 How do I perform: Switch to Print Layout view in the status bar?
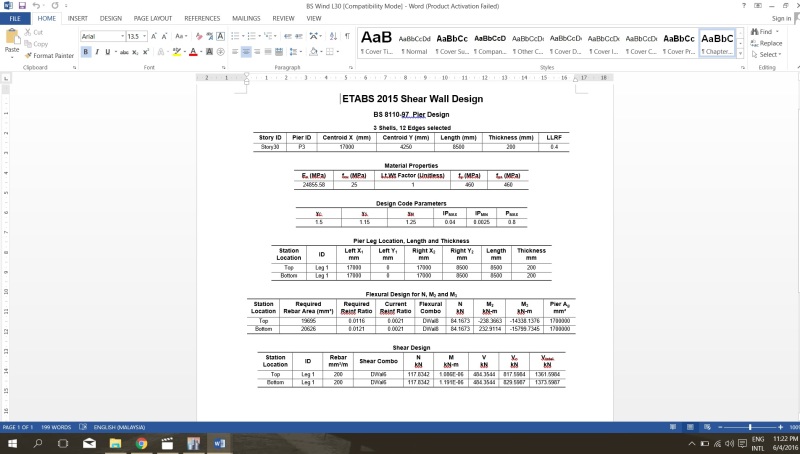click(690, 427)
